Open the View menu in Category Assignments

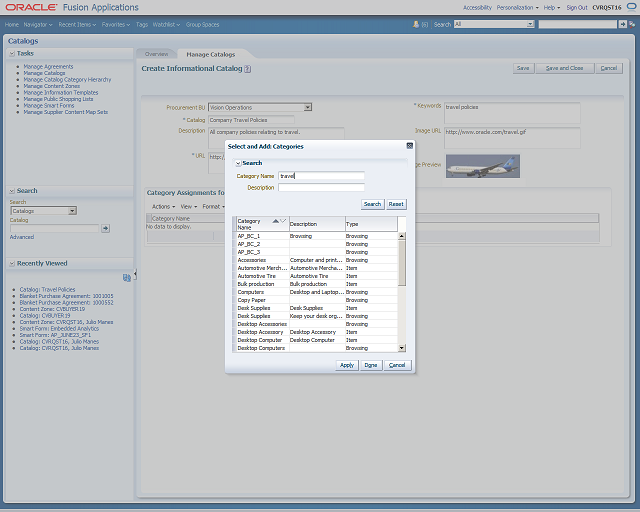(x=189, y=207)
